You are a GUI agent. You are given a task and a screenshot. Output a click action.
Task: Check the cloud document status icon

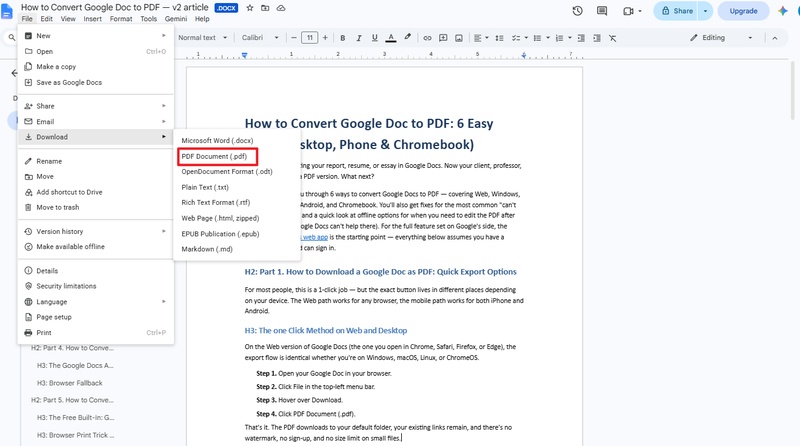click(x=281, y=8)
